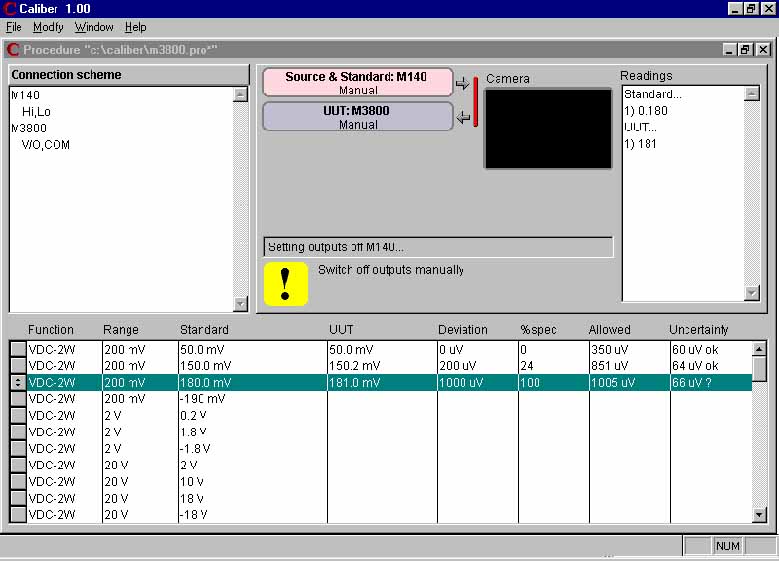Click the yellow exclamation warning icon
779x561 pixels.
coord(286,284)
